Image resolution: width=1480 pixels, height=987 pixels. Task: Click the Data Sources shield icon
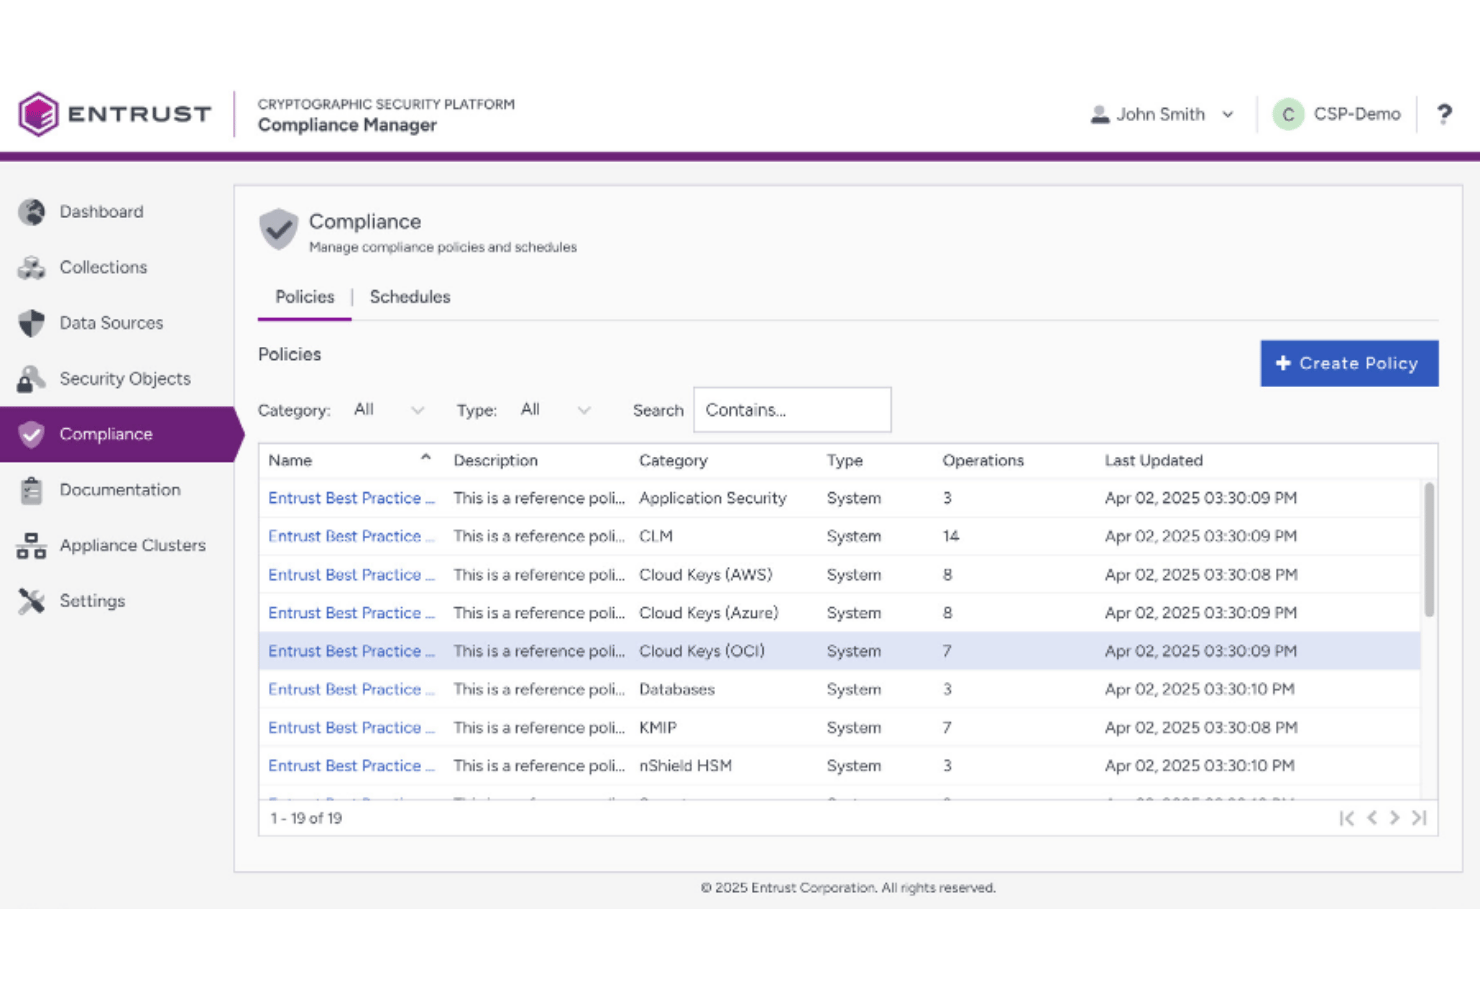click(32, 323)
